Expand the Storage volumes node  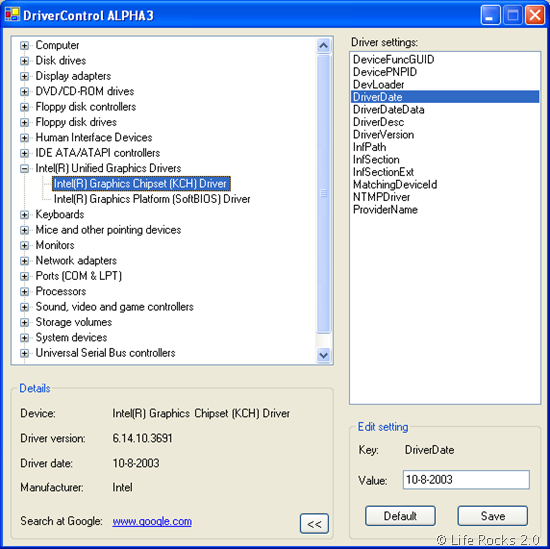[24, 322]
